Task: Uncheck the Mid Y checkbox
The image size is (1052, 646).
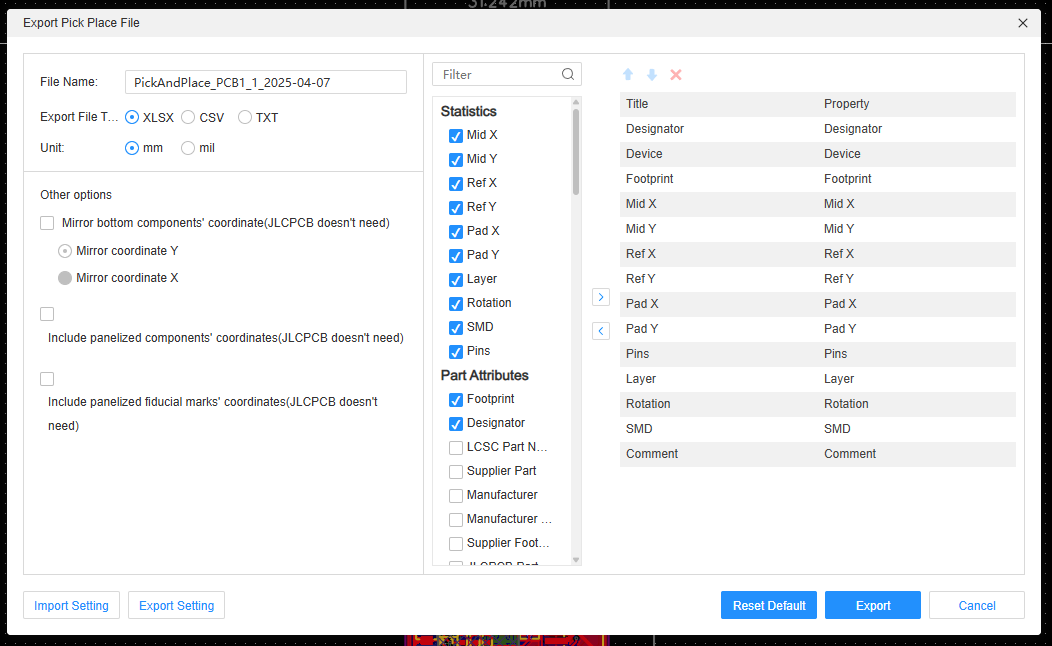Action: pyautogui.click(x=456, y=160)
